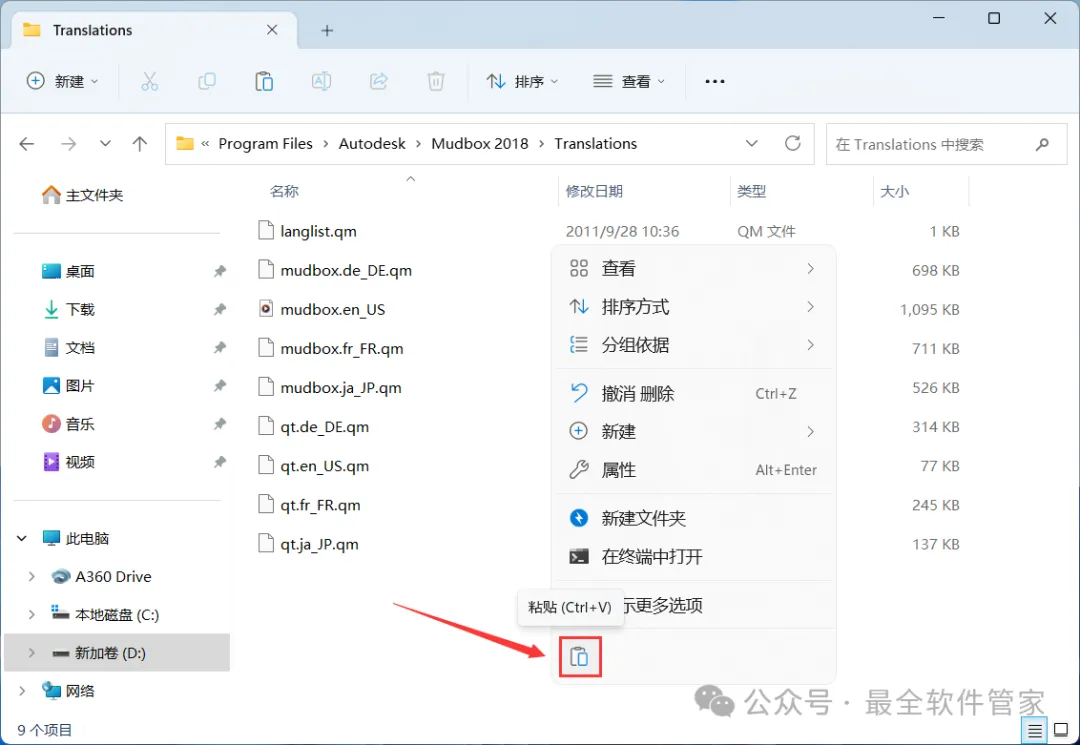Viewport: 1080px width, 745px height.
Task: Switch to details view icon in status bar
Action: click(x=1035, y=730)
